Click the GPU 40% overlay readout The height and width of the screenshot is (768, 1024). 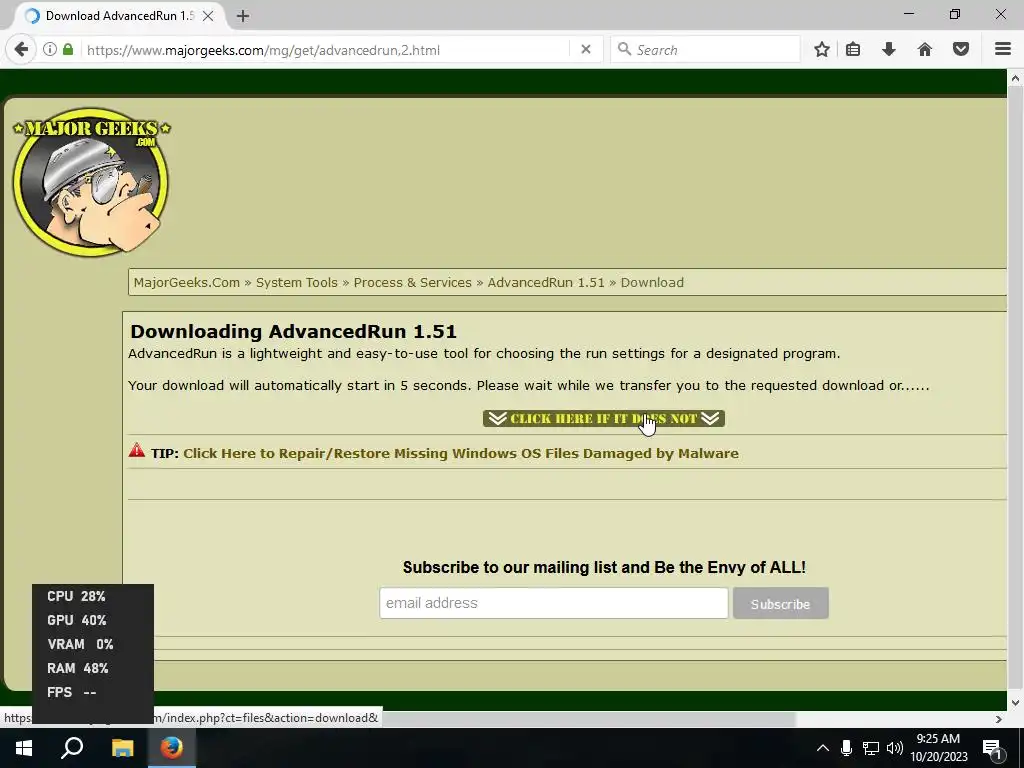click(x=76, y=620)
